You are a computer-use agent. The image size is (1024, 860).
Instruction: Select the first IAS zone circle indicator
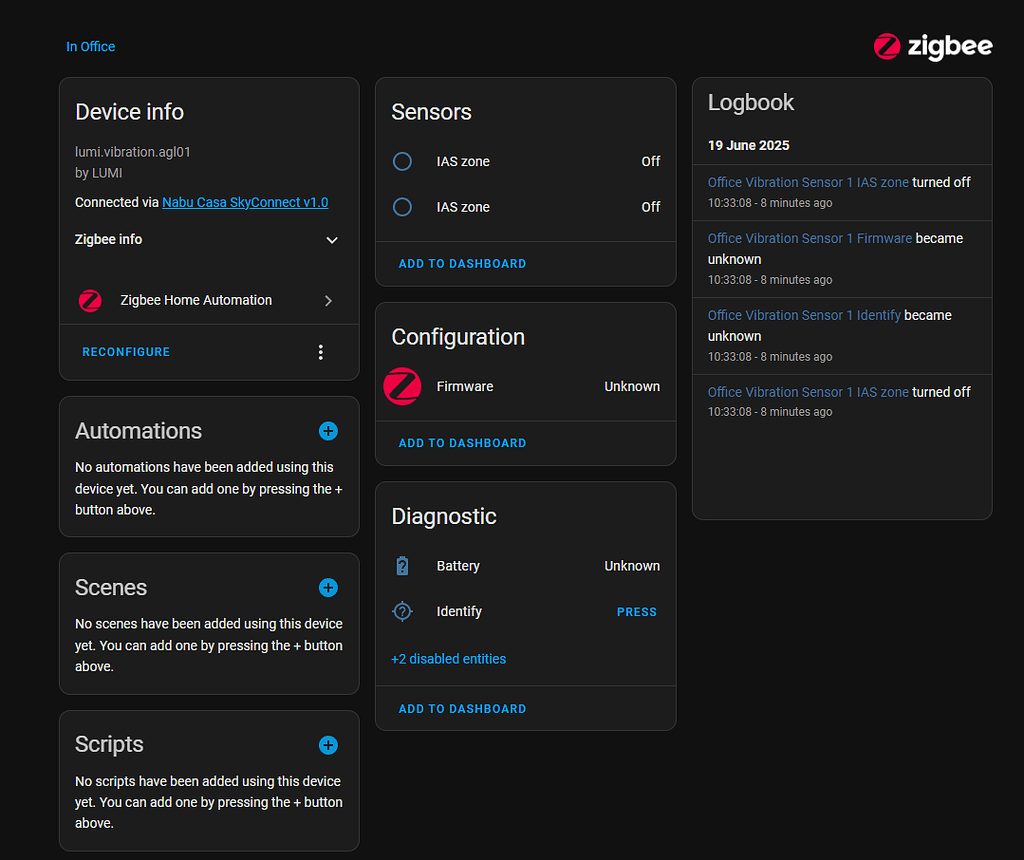[x=402, y=161]
